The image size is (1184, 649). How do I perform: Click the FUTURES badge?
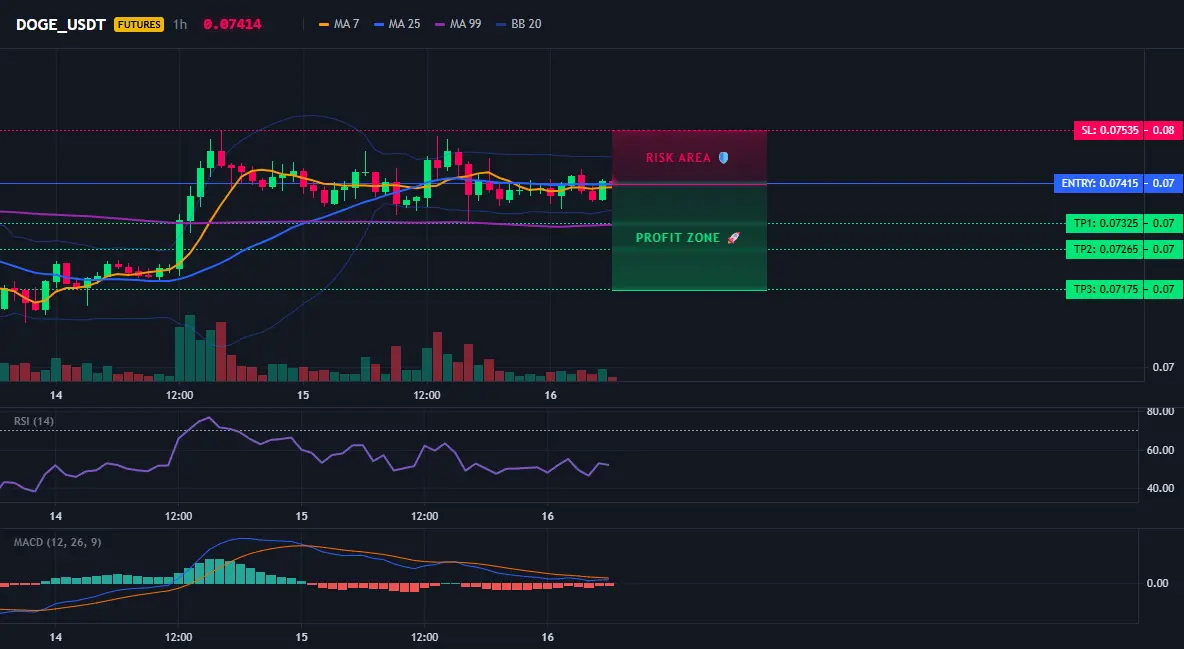point(139,24)
